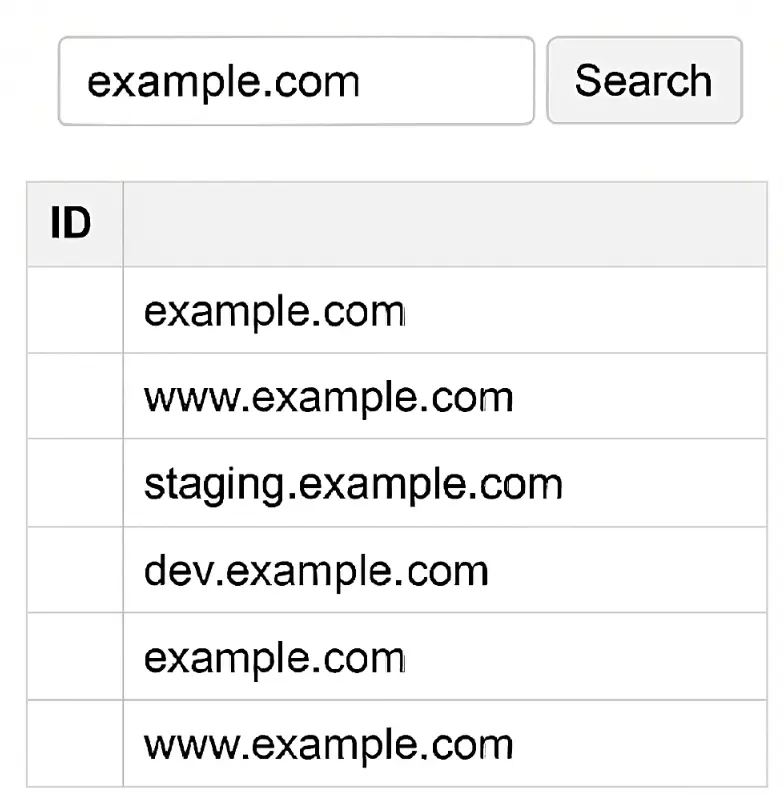Image resolution: width=783 pixels, height=804 pixels.
Task: Click the staging.example.com domain text
Action: [353, 484]
